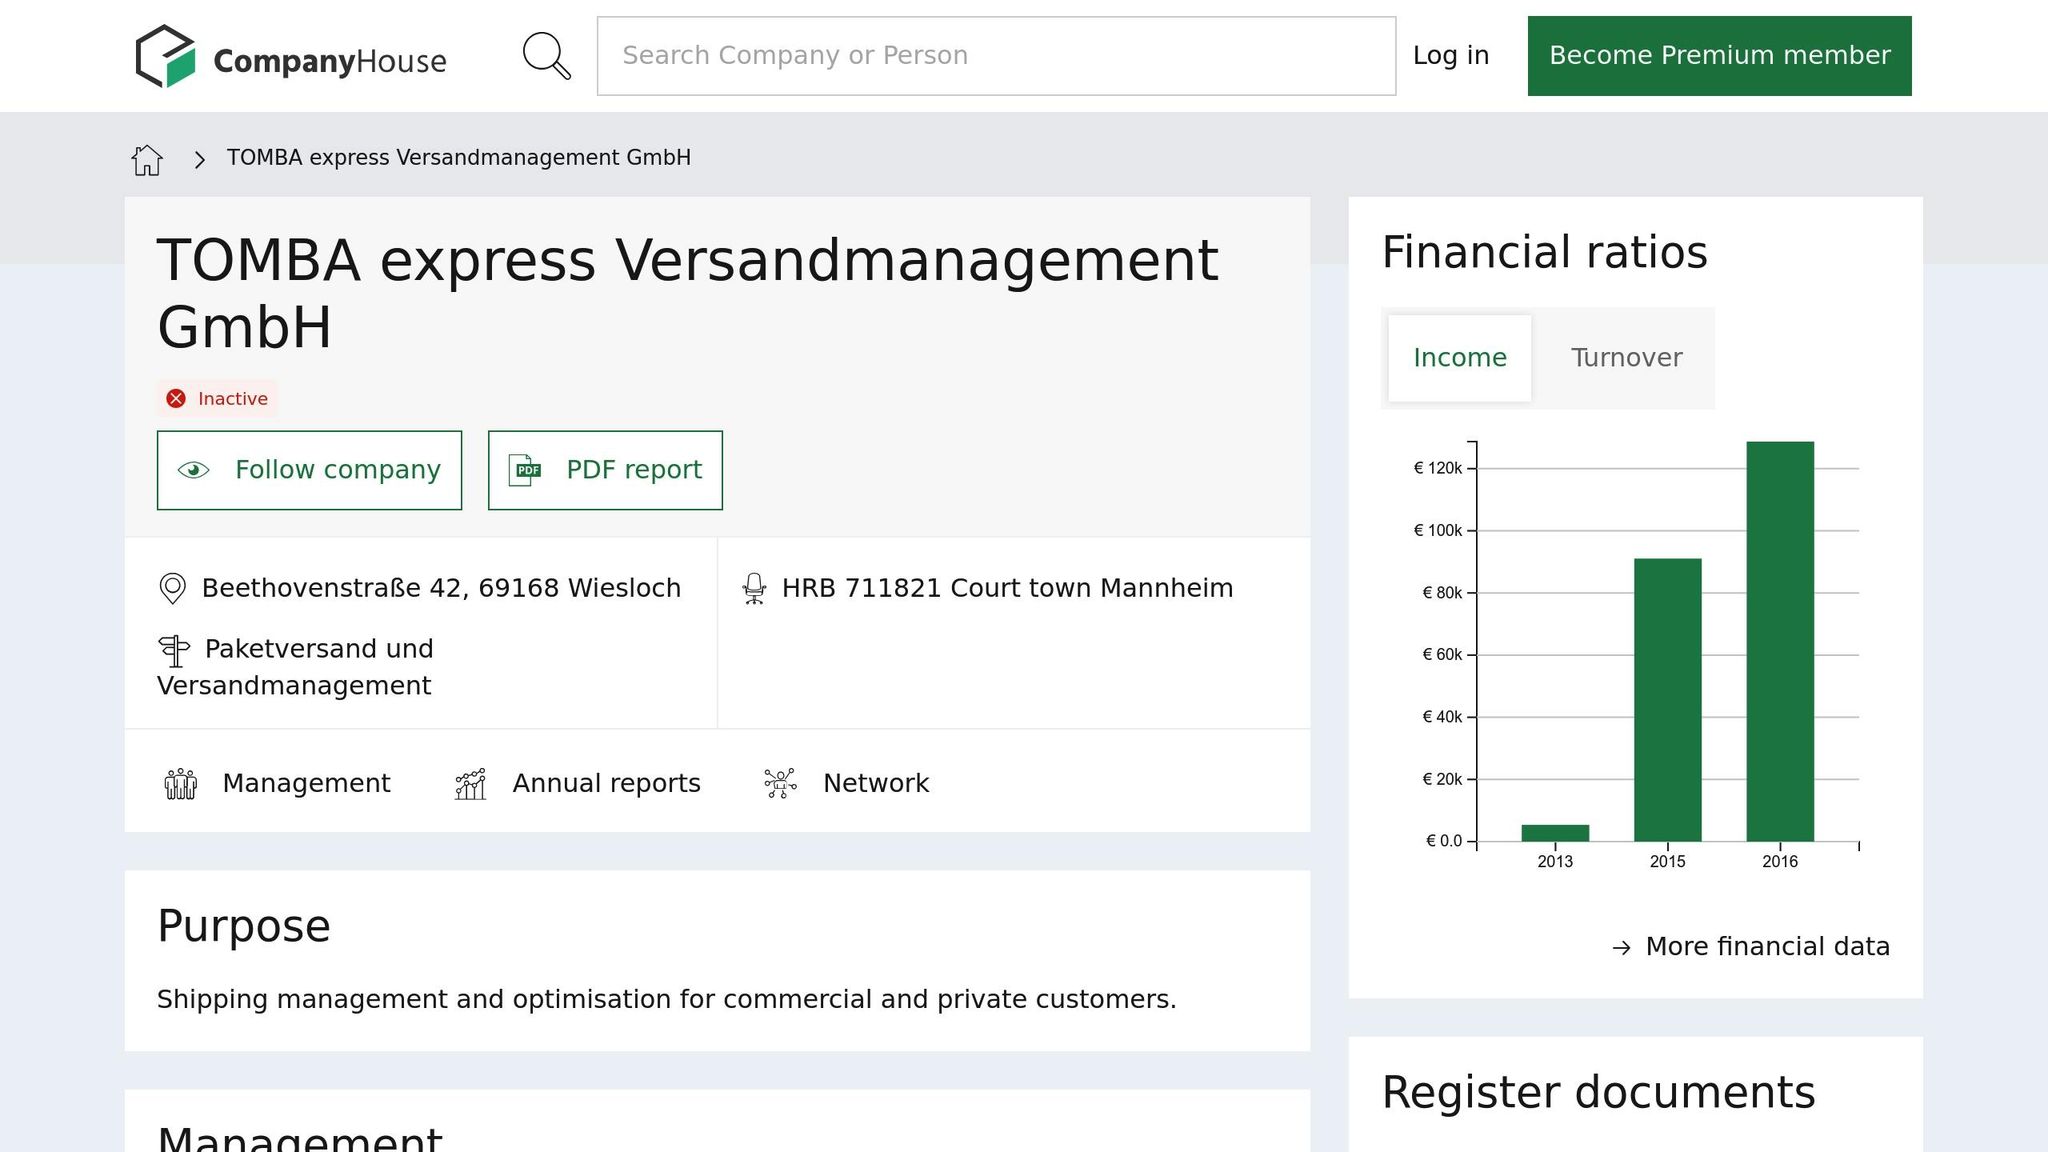
Task: Open the Log in link
Action: point(1451,56)
